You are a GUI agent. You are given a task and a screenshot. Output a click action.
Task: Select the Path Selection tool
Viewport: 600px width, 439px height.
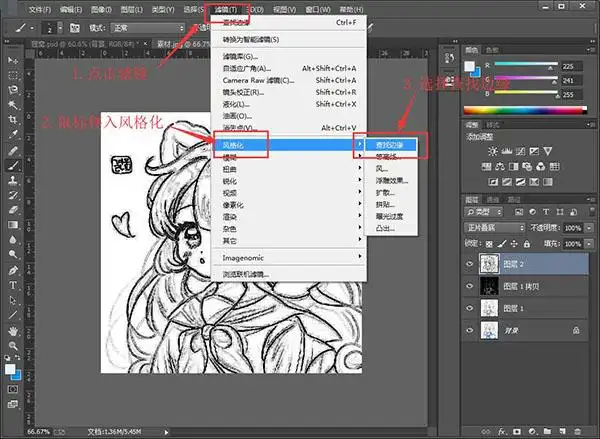13,300
